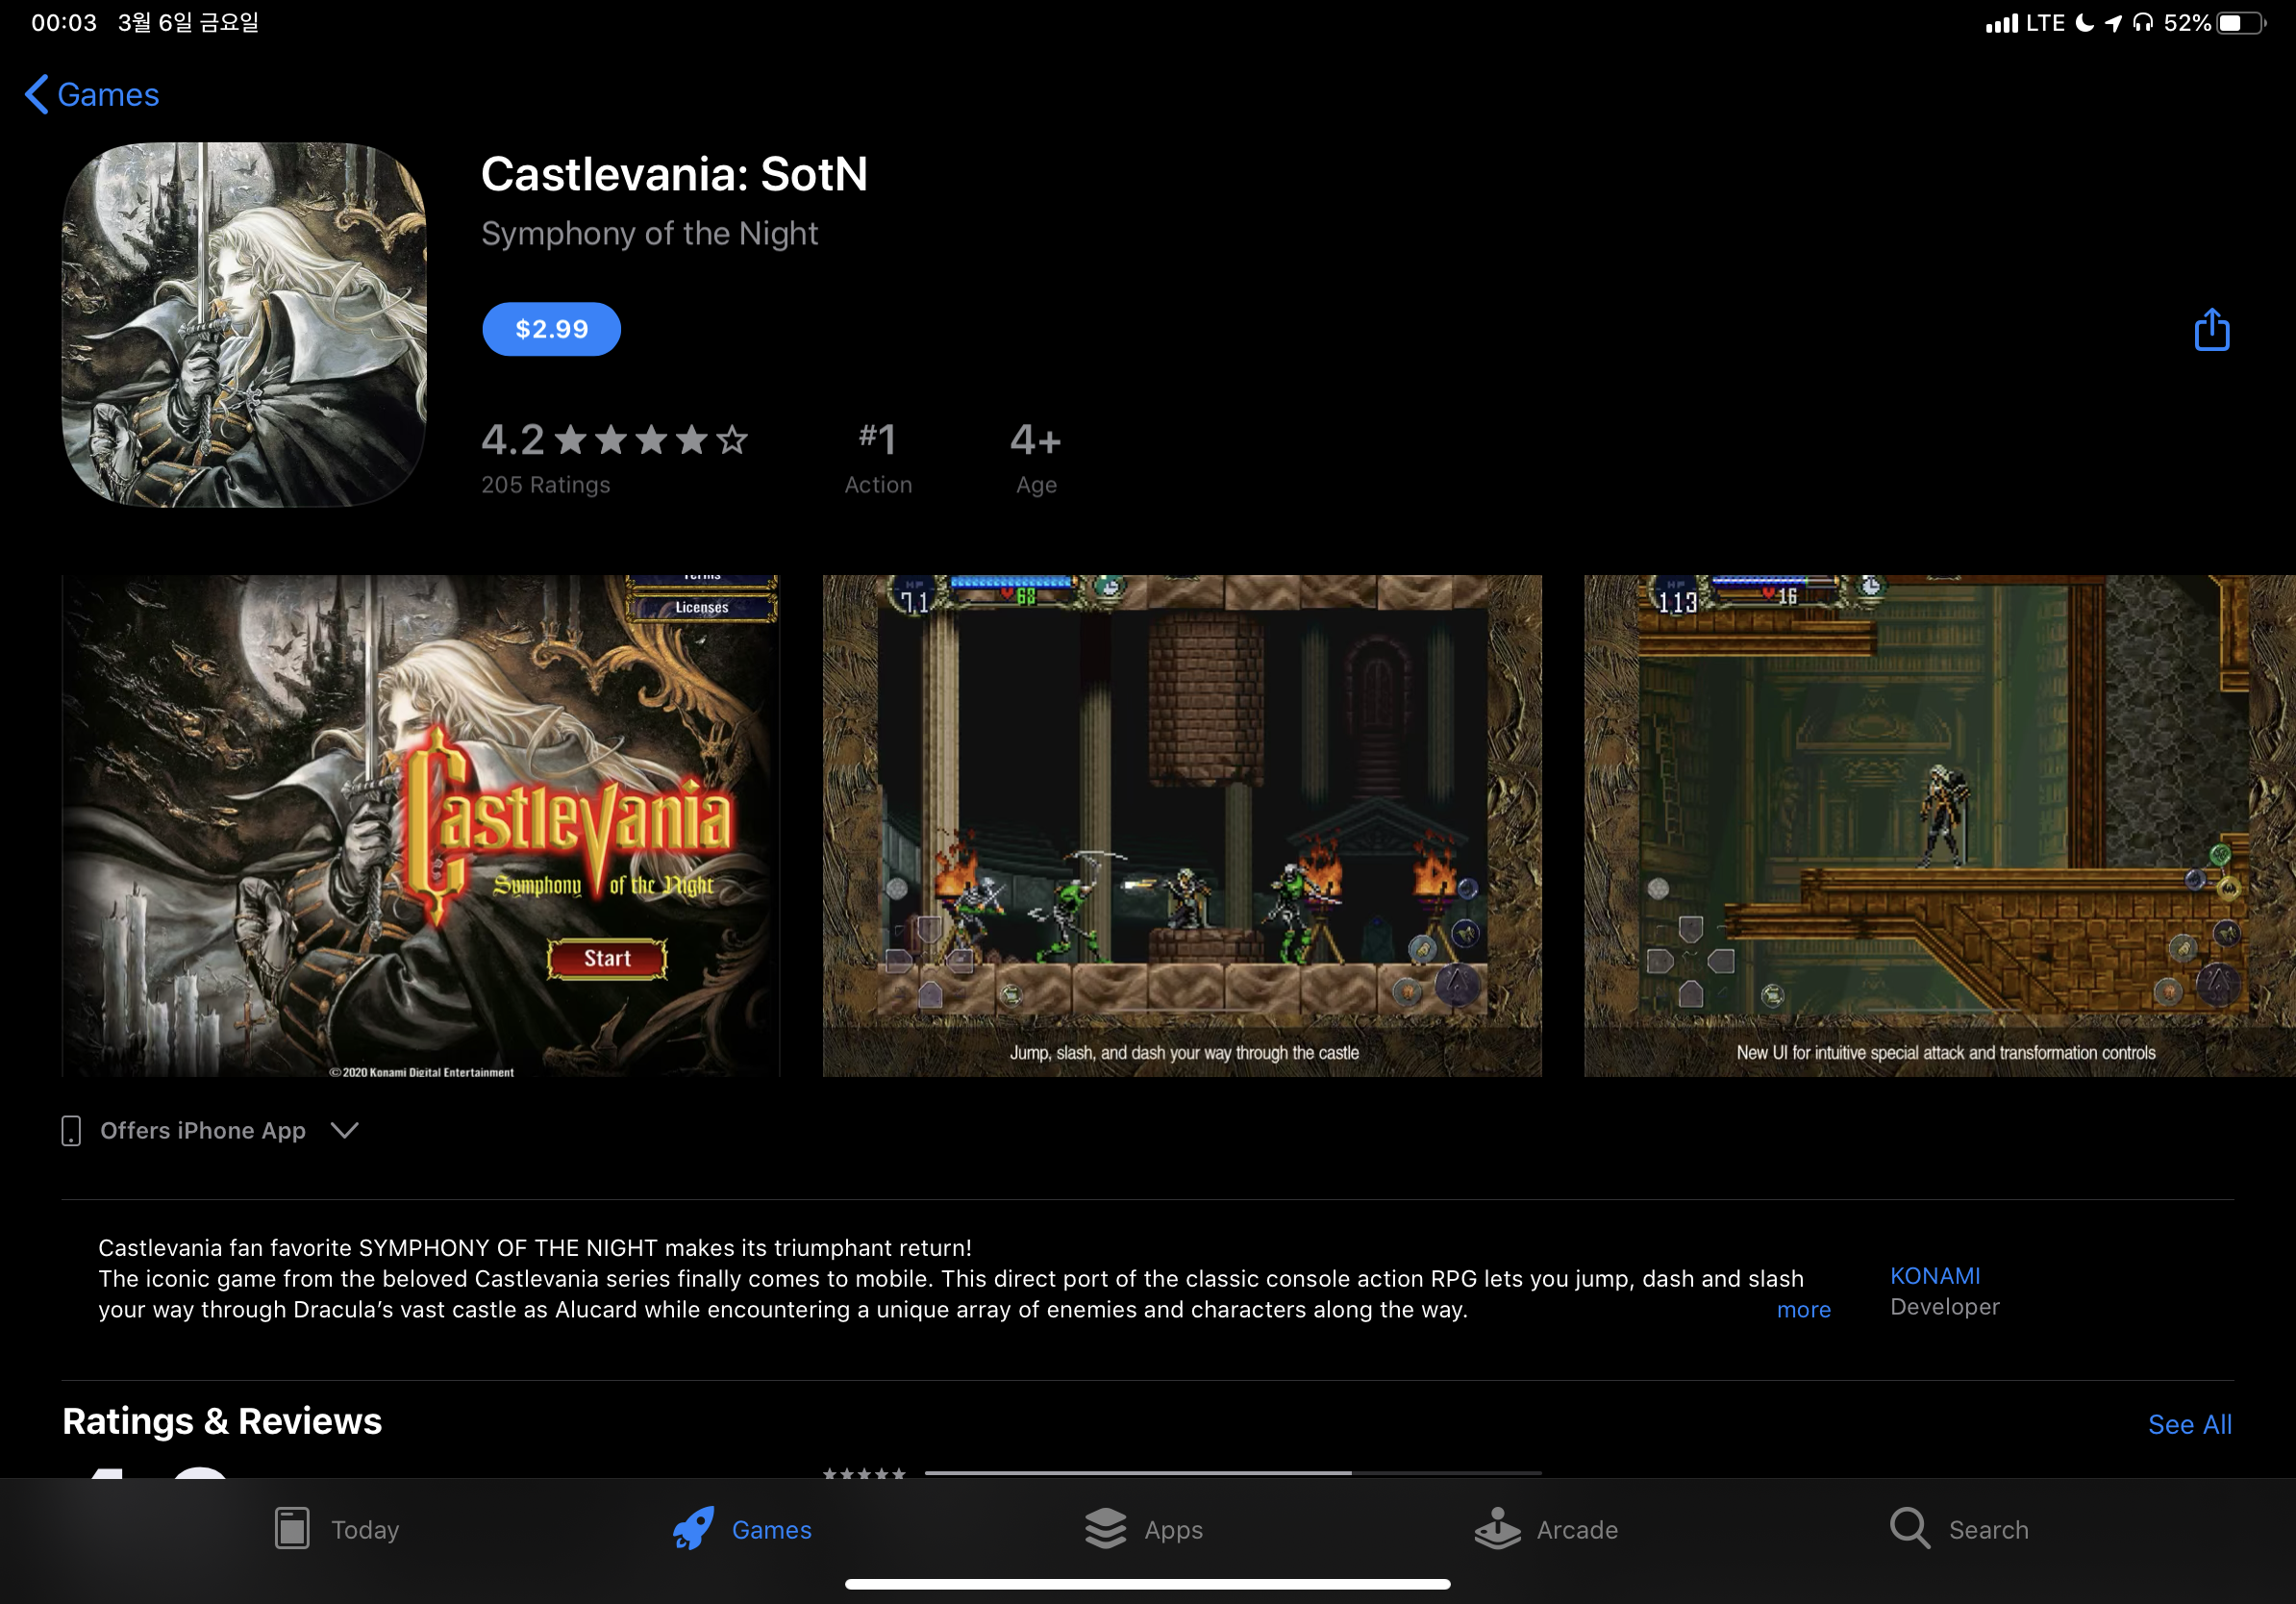Open the Castlevania title screen screenshot
This screenshot has width=2296, height=1604.
pyautogui.click(x=420, y=825)
